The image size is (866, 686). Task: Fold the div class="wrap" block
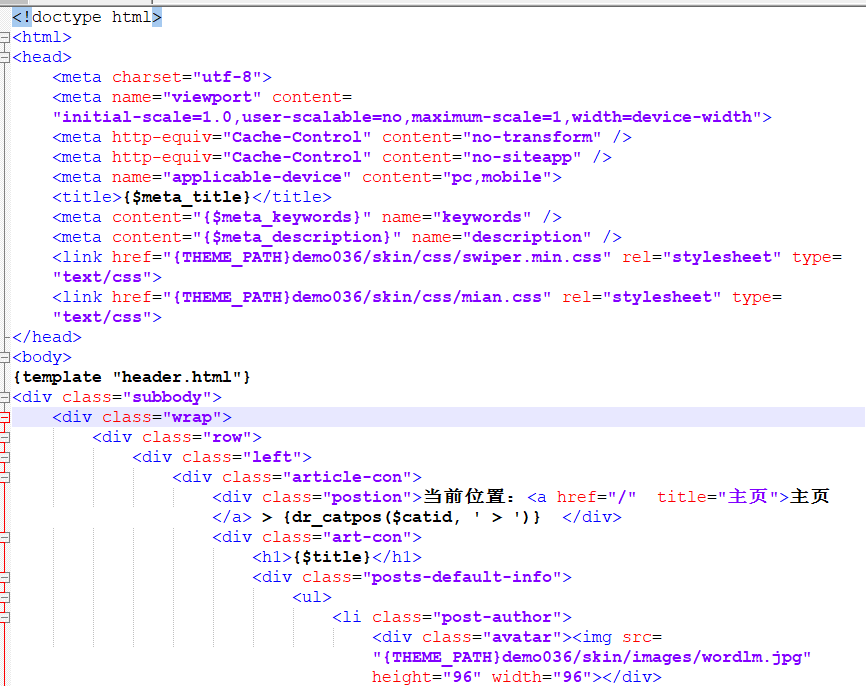[x=5, y=417]
